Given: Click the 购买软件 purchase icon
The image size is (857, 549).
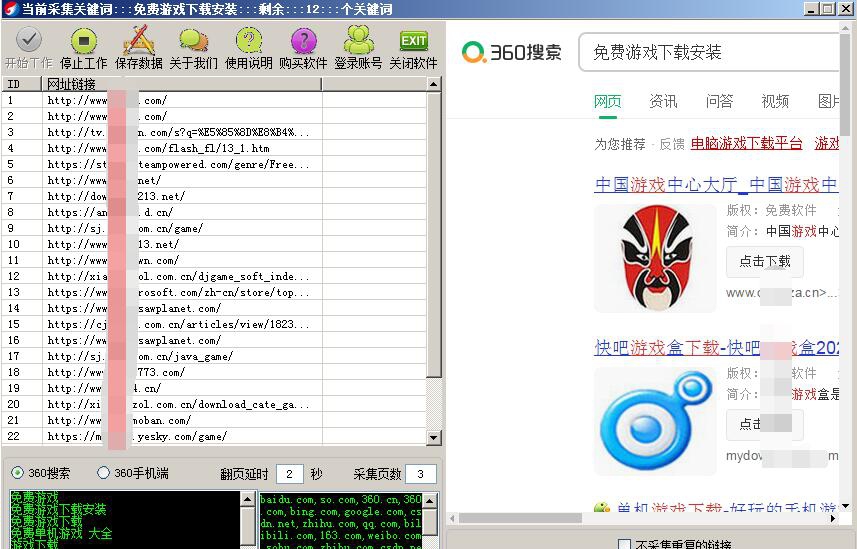Looking at the screenshot, I should point(304,40).
